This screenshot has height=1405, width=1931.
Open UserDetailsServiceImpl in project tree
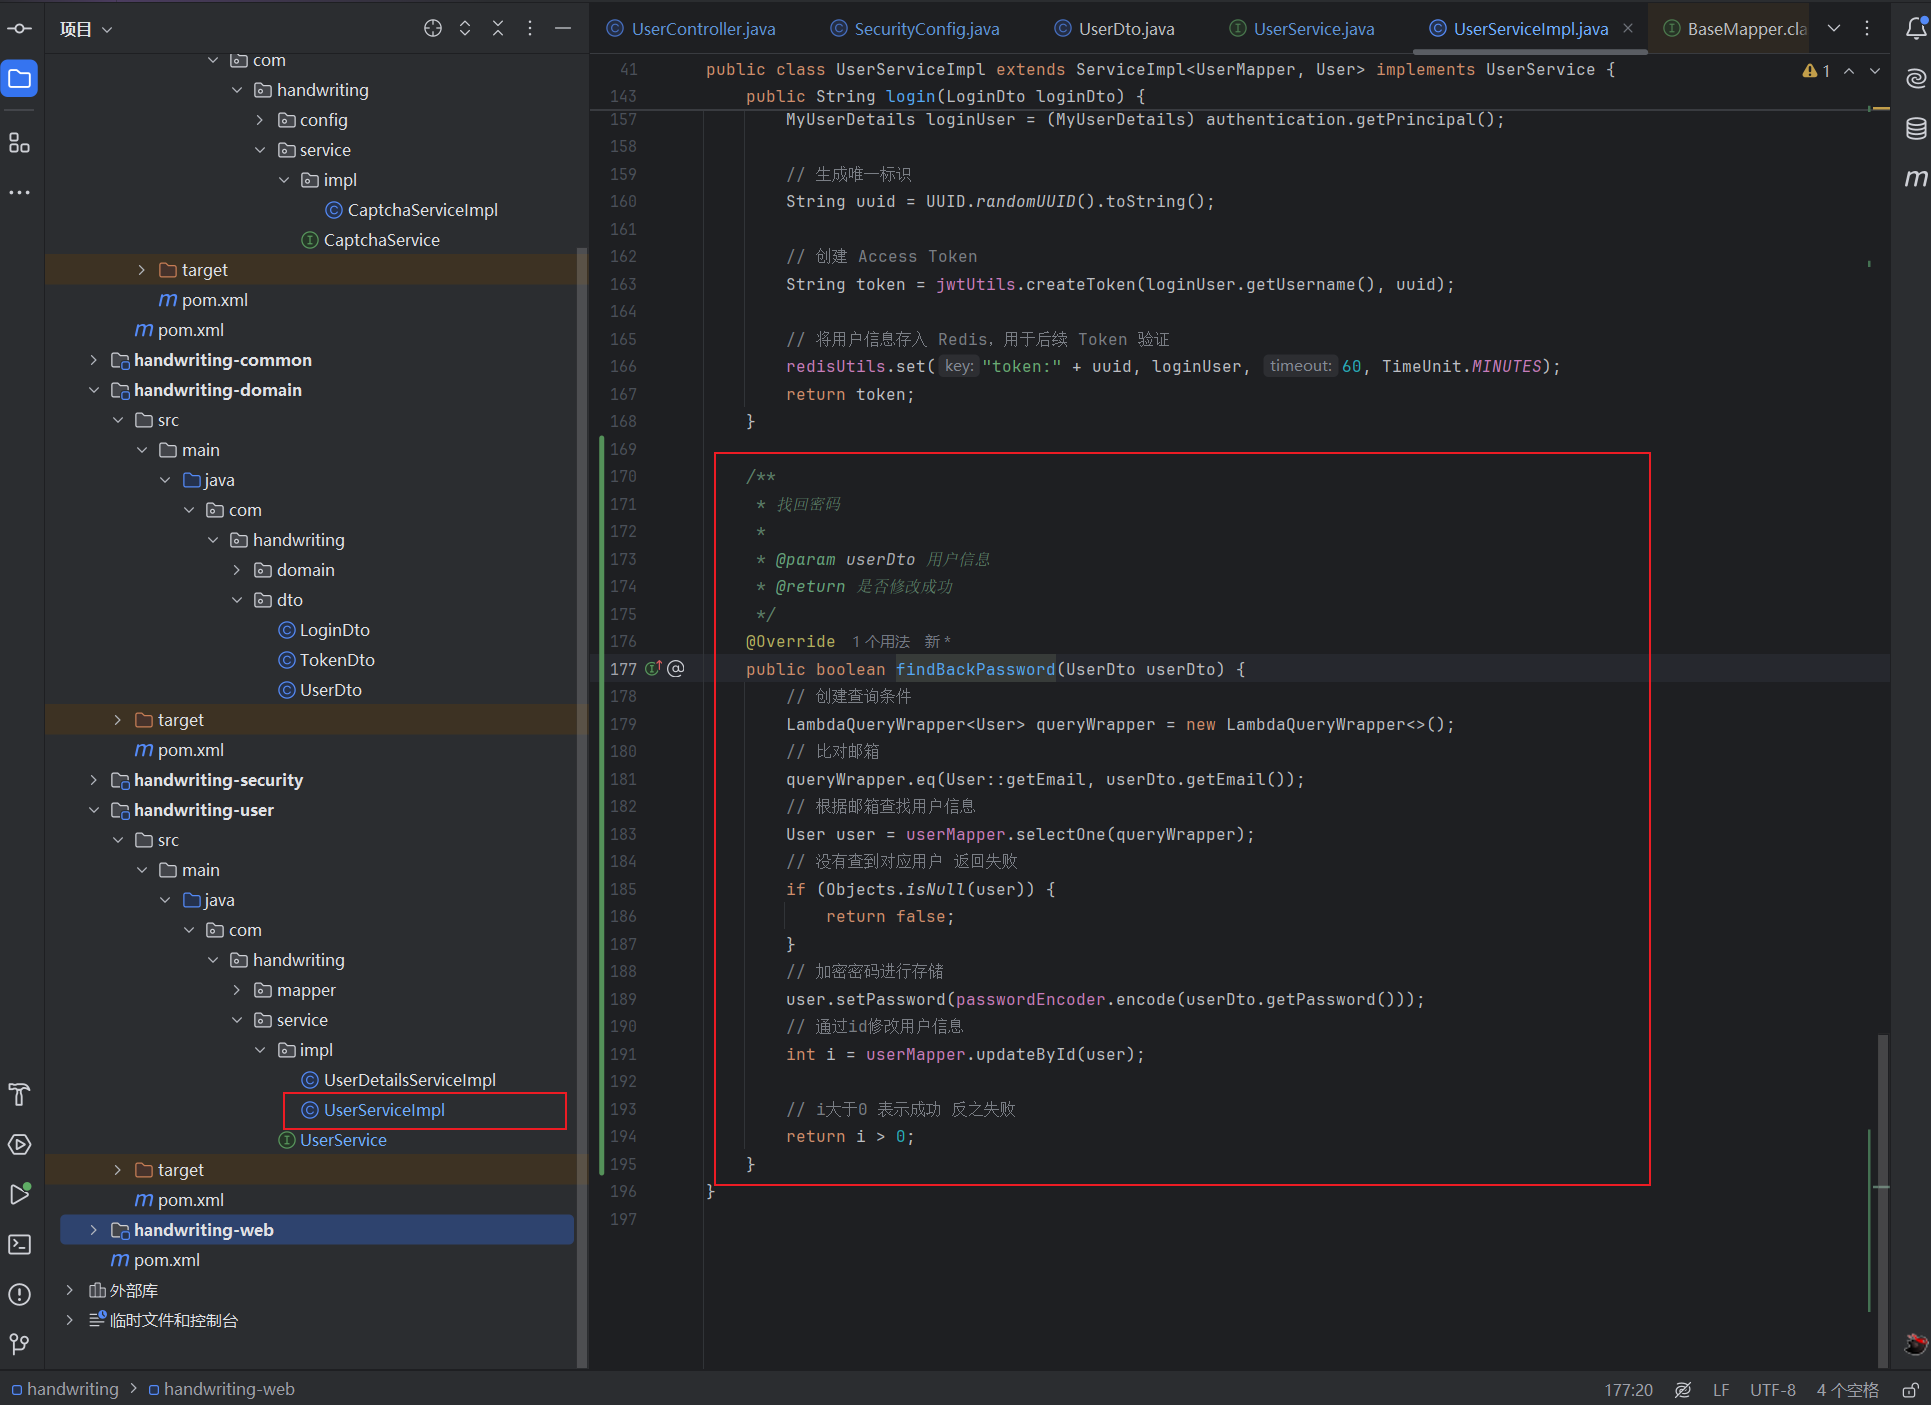(x=409, y=1080)
